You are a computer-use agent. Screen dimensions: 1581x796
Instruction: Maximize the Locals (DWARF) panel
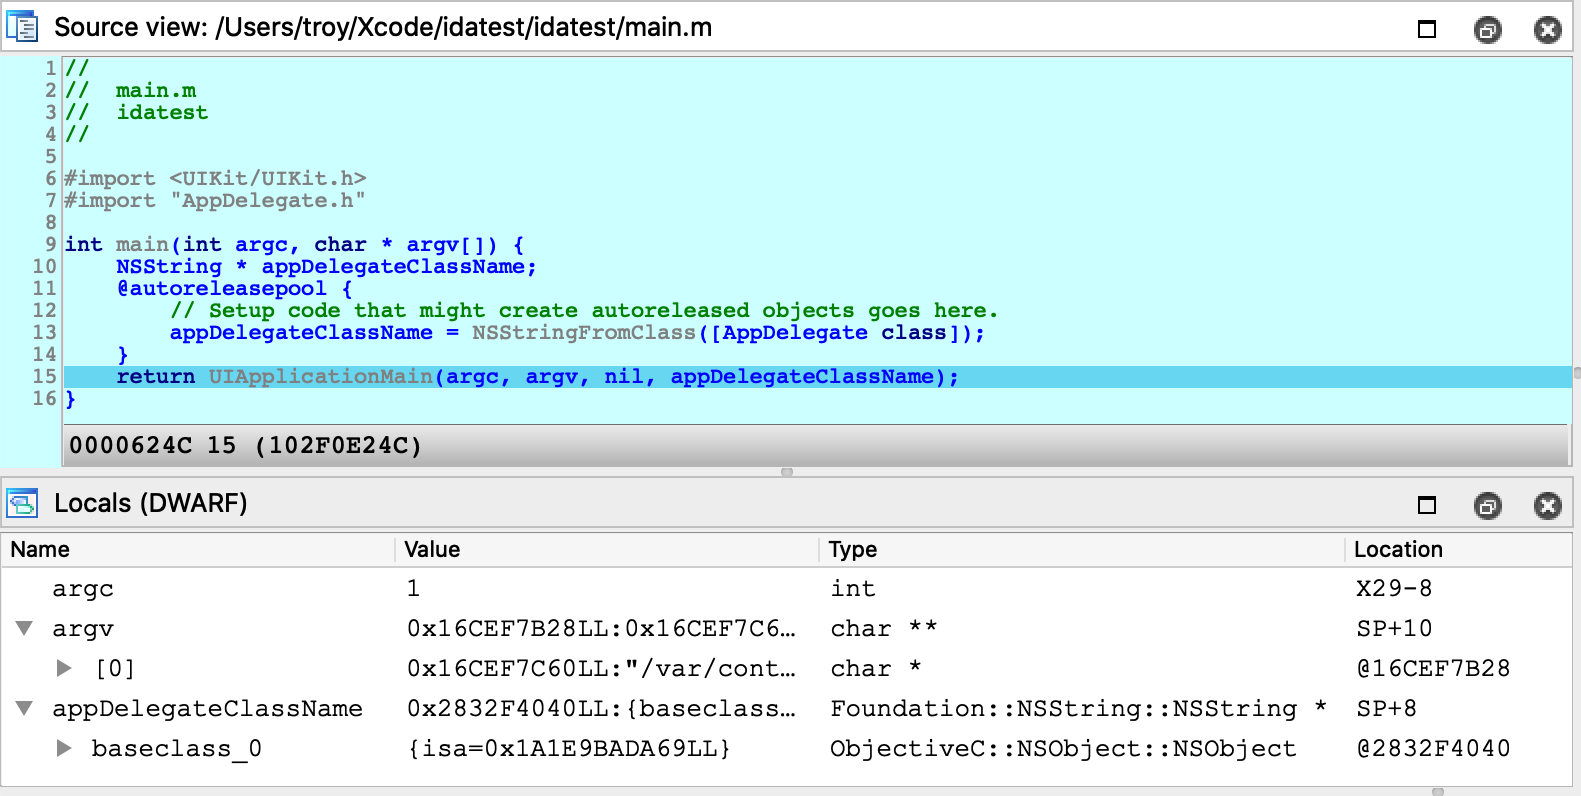[x=1427, y=506]
